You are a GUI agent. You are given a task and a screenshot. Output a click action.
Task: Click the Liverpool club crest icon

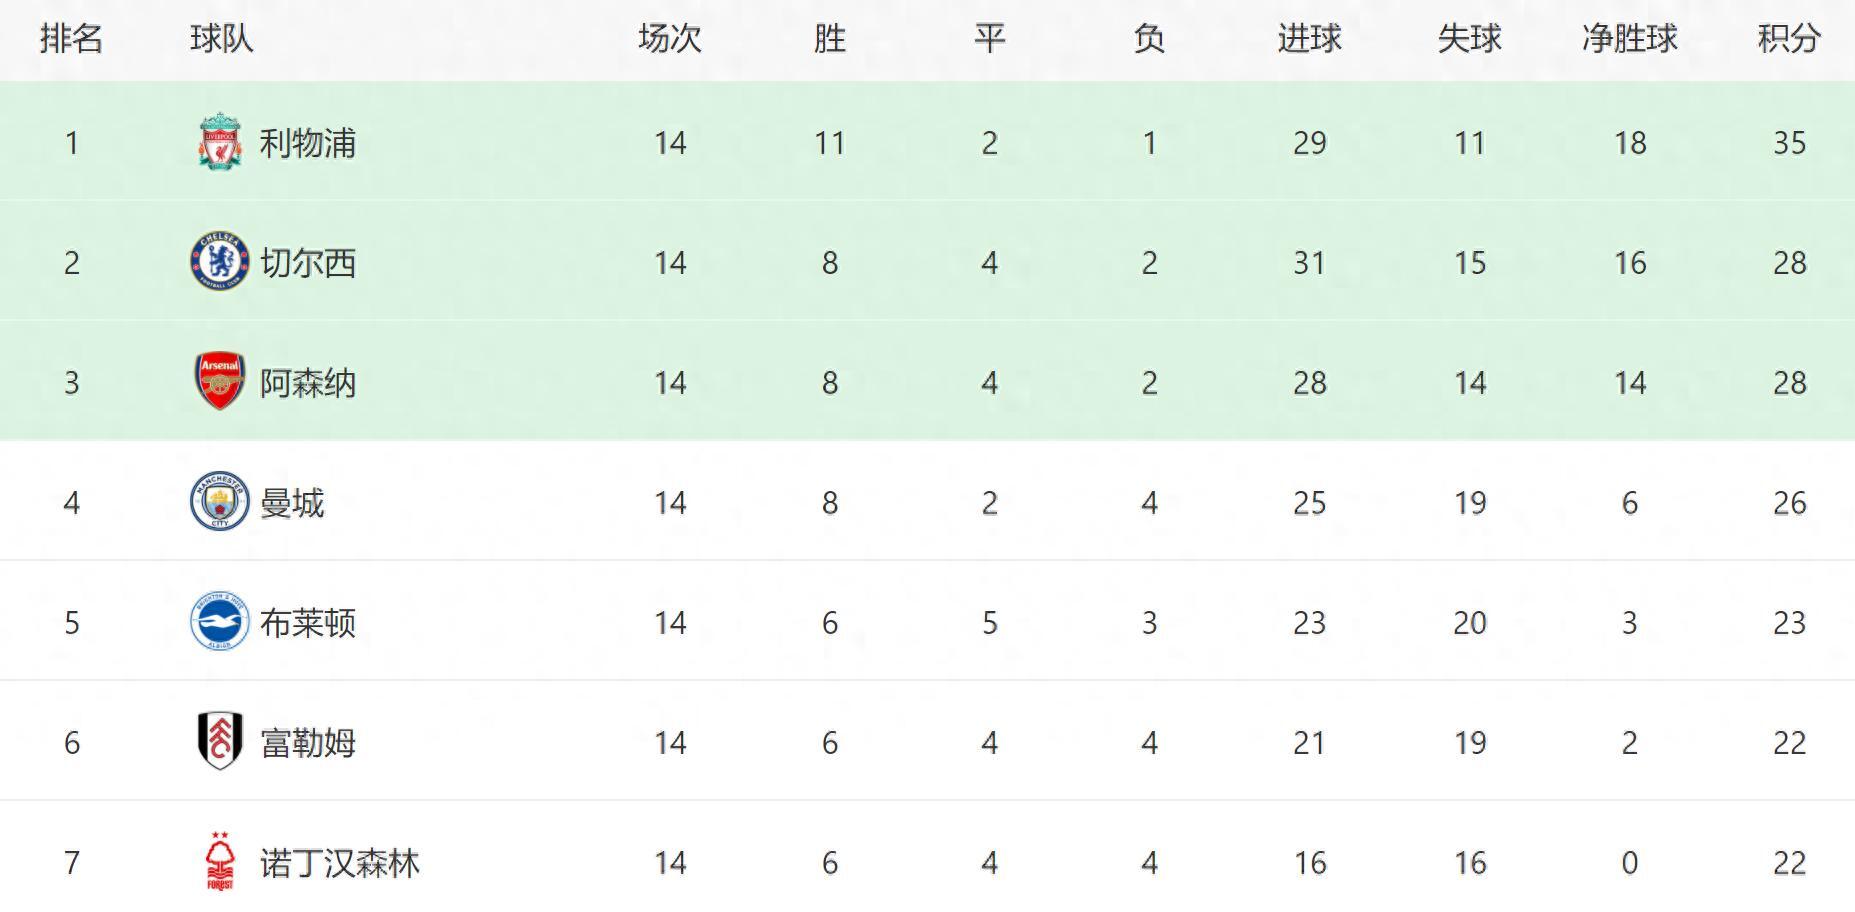coord(219,142)
